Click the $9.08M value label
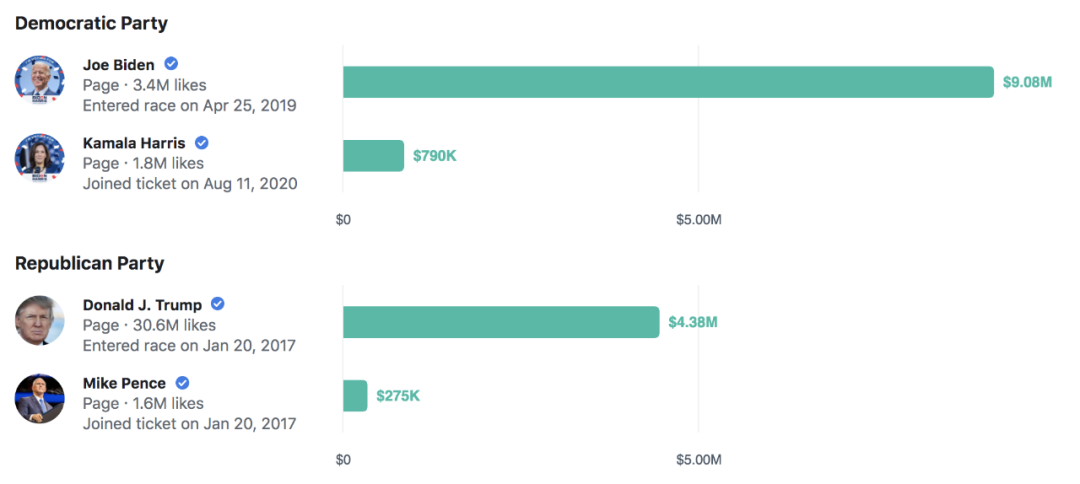 pyautogui.click(x=1027, y=82)
